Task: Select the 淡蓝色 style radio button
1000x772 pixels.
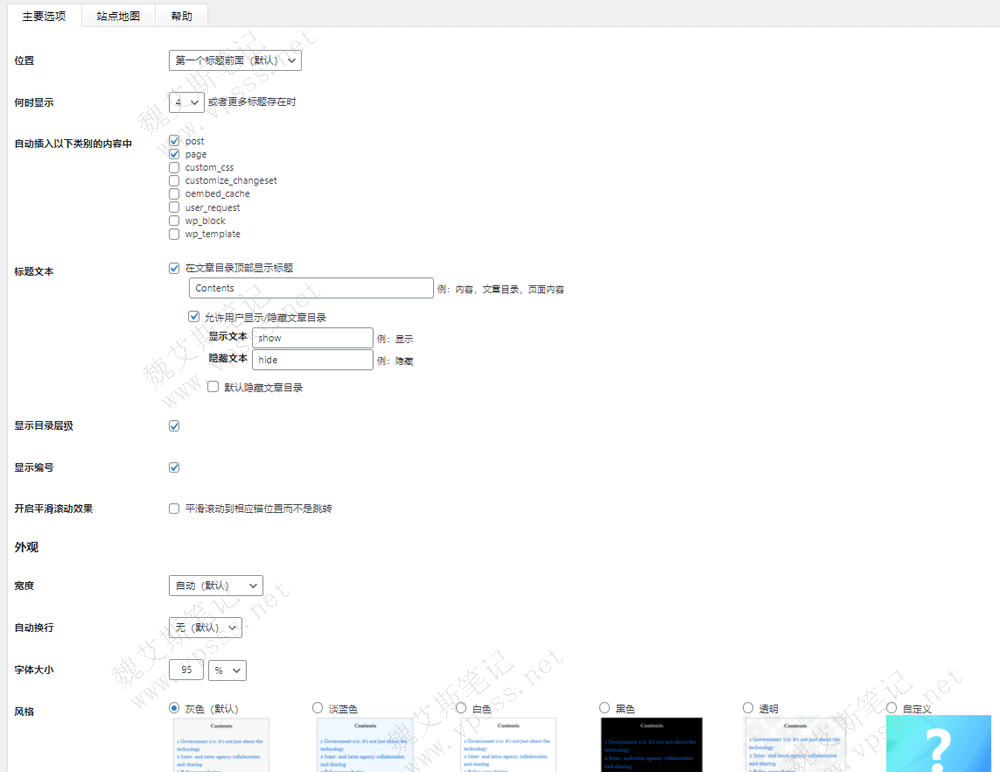Action: 318,708
